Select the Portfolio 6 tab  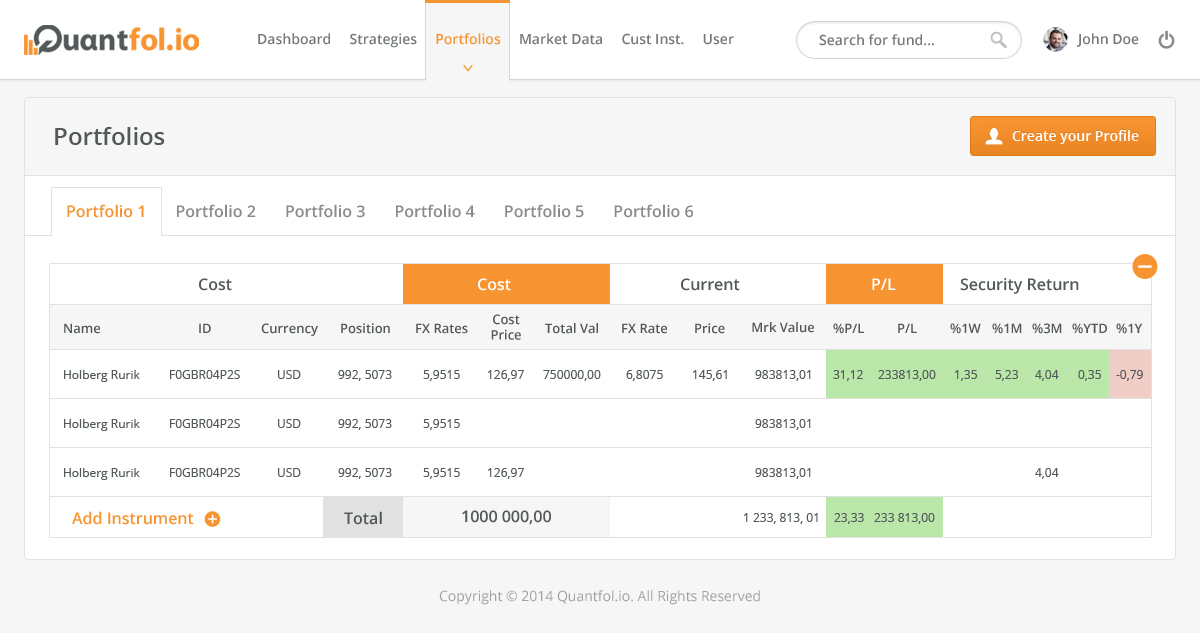point(653,212)
